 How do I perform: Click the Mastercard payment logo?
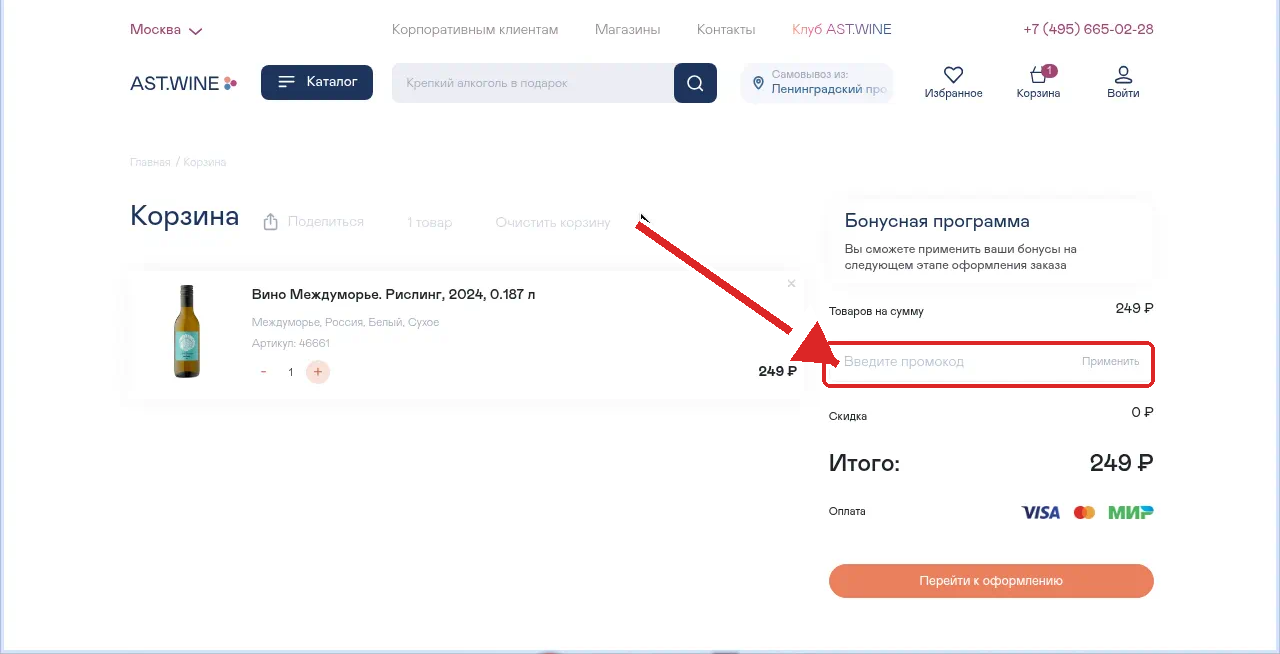[1084, 512]
